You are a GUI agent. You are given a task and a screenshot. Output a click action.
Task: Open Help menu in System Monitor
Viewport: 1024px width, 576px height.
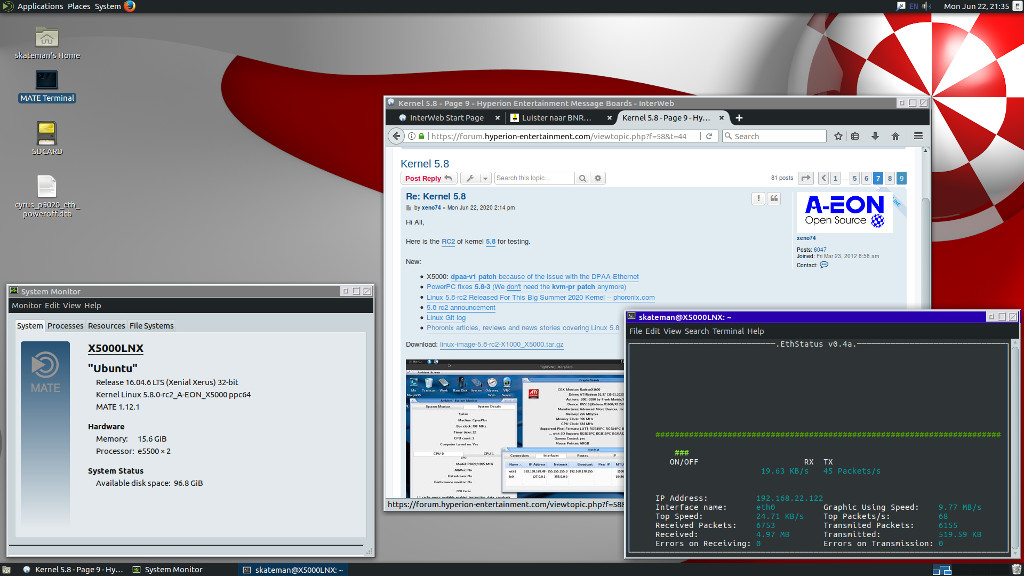[93, 305]
